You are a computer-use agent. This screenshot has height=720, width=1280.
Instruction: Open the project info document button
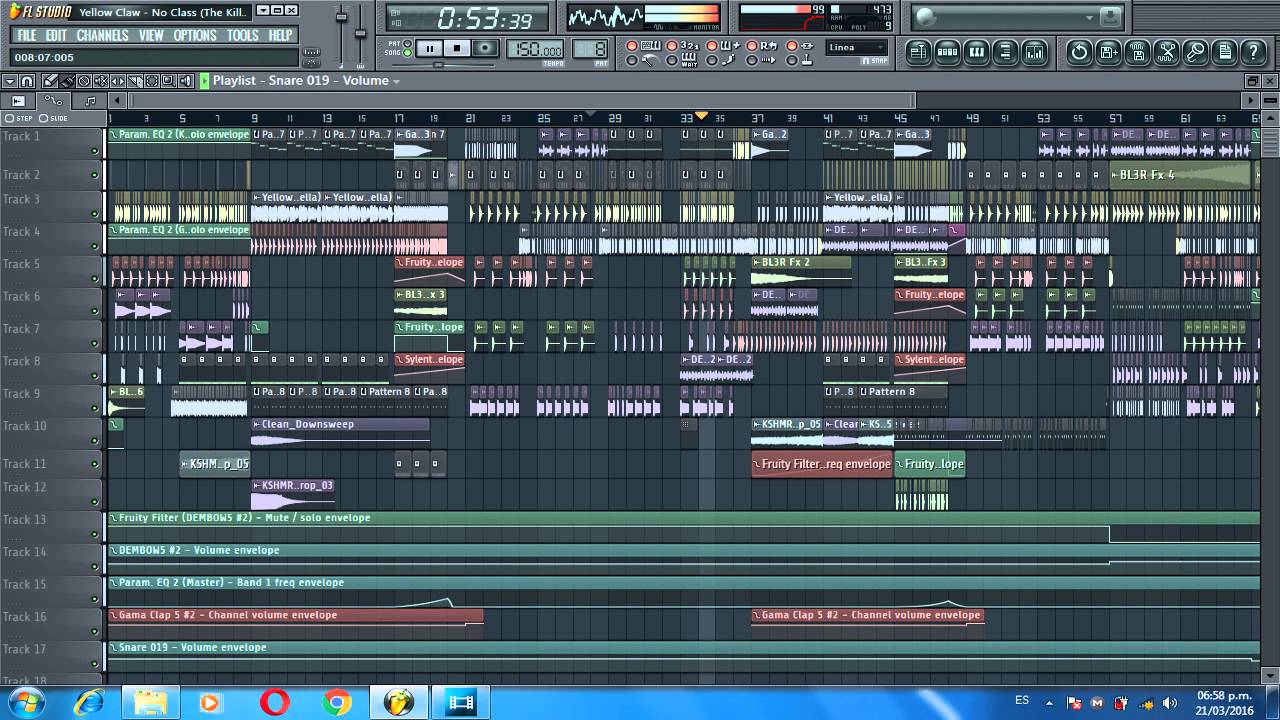pyautogui.click(x=1224, y=52)
